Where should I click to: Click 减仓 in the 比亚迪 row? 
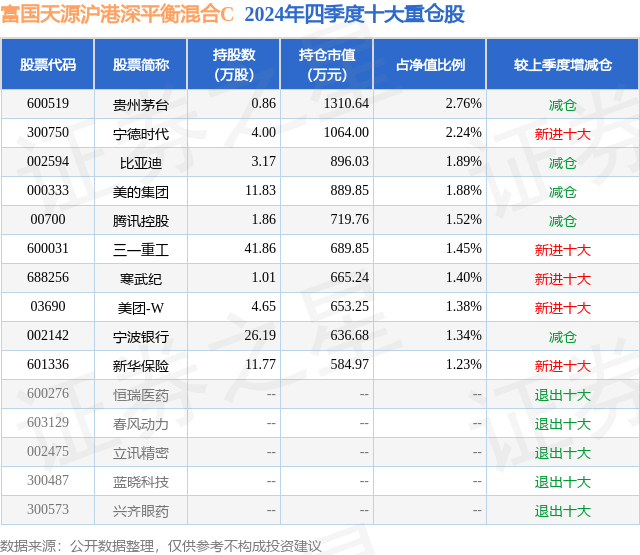(563, 163)
